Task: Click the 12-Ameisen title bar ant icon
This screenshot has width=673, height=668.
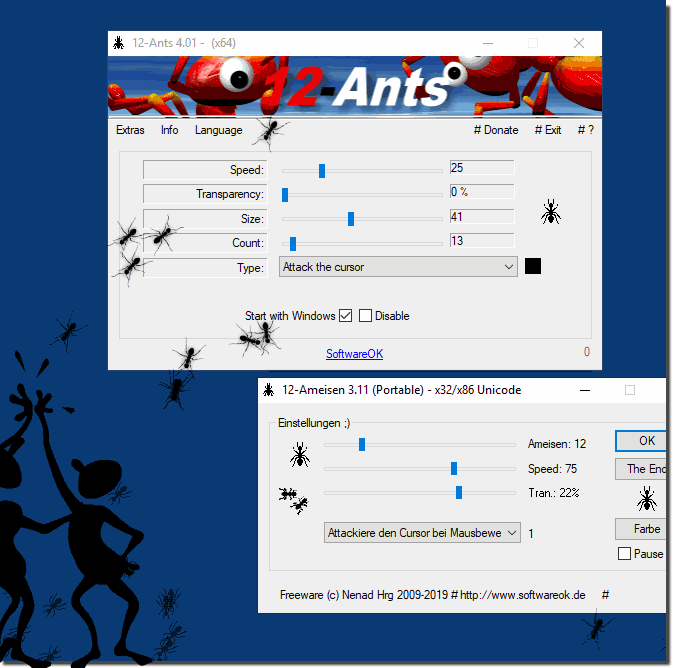Action: [x=269, y=390]
